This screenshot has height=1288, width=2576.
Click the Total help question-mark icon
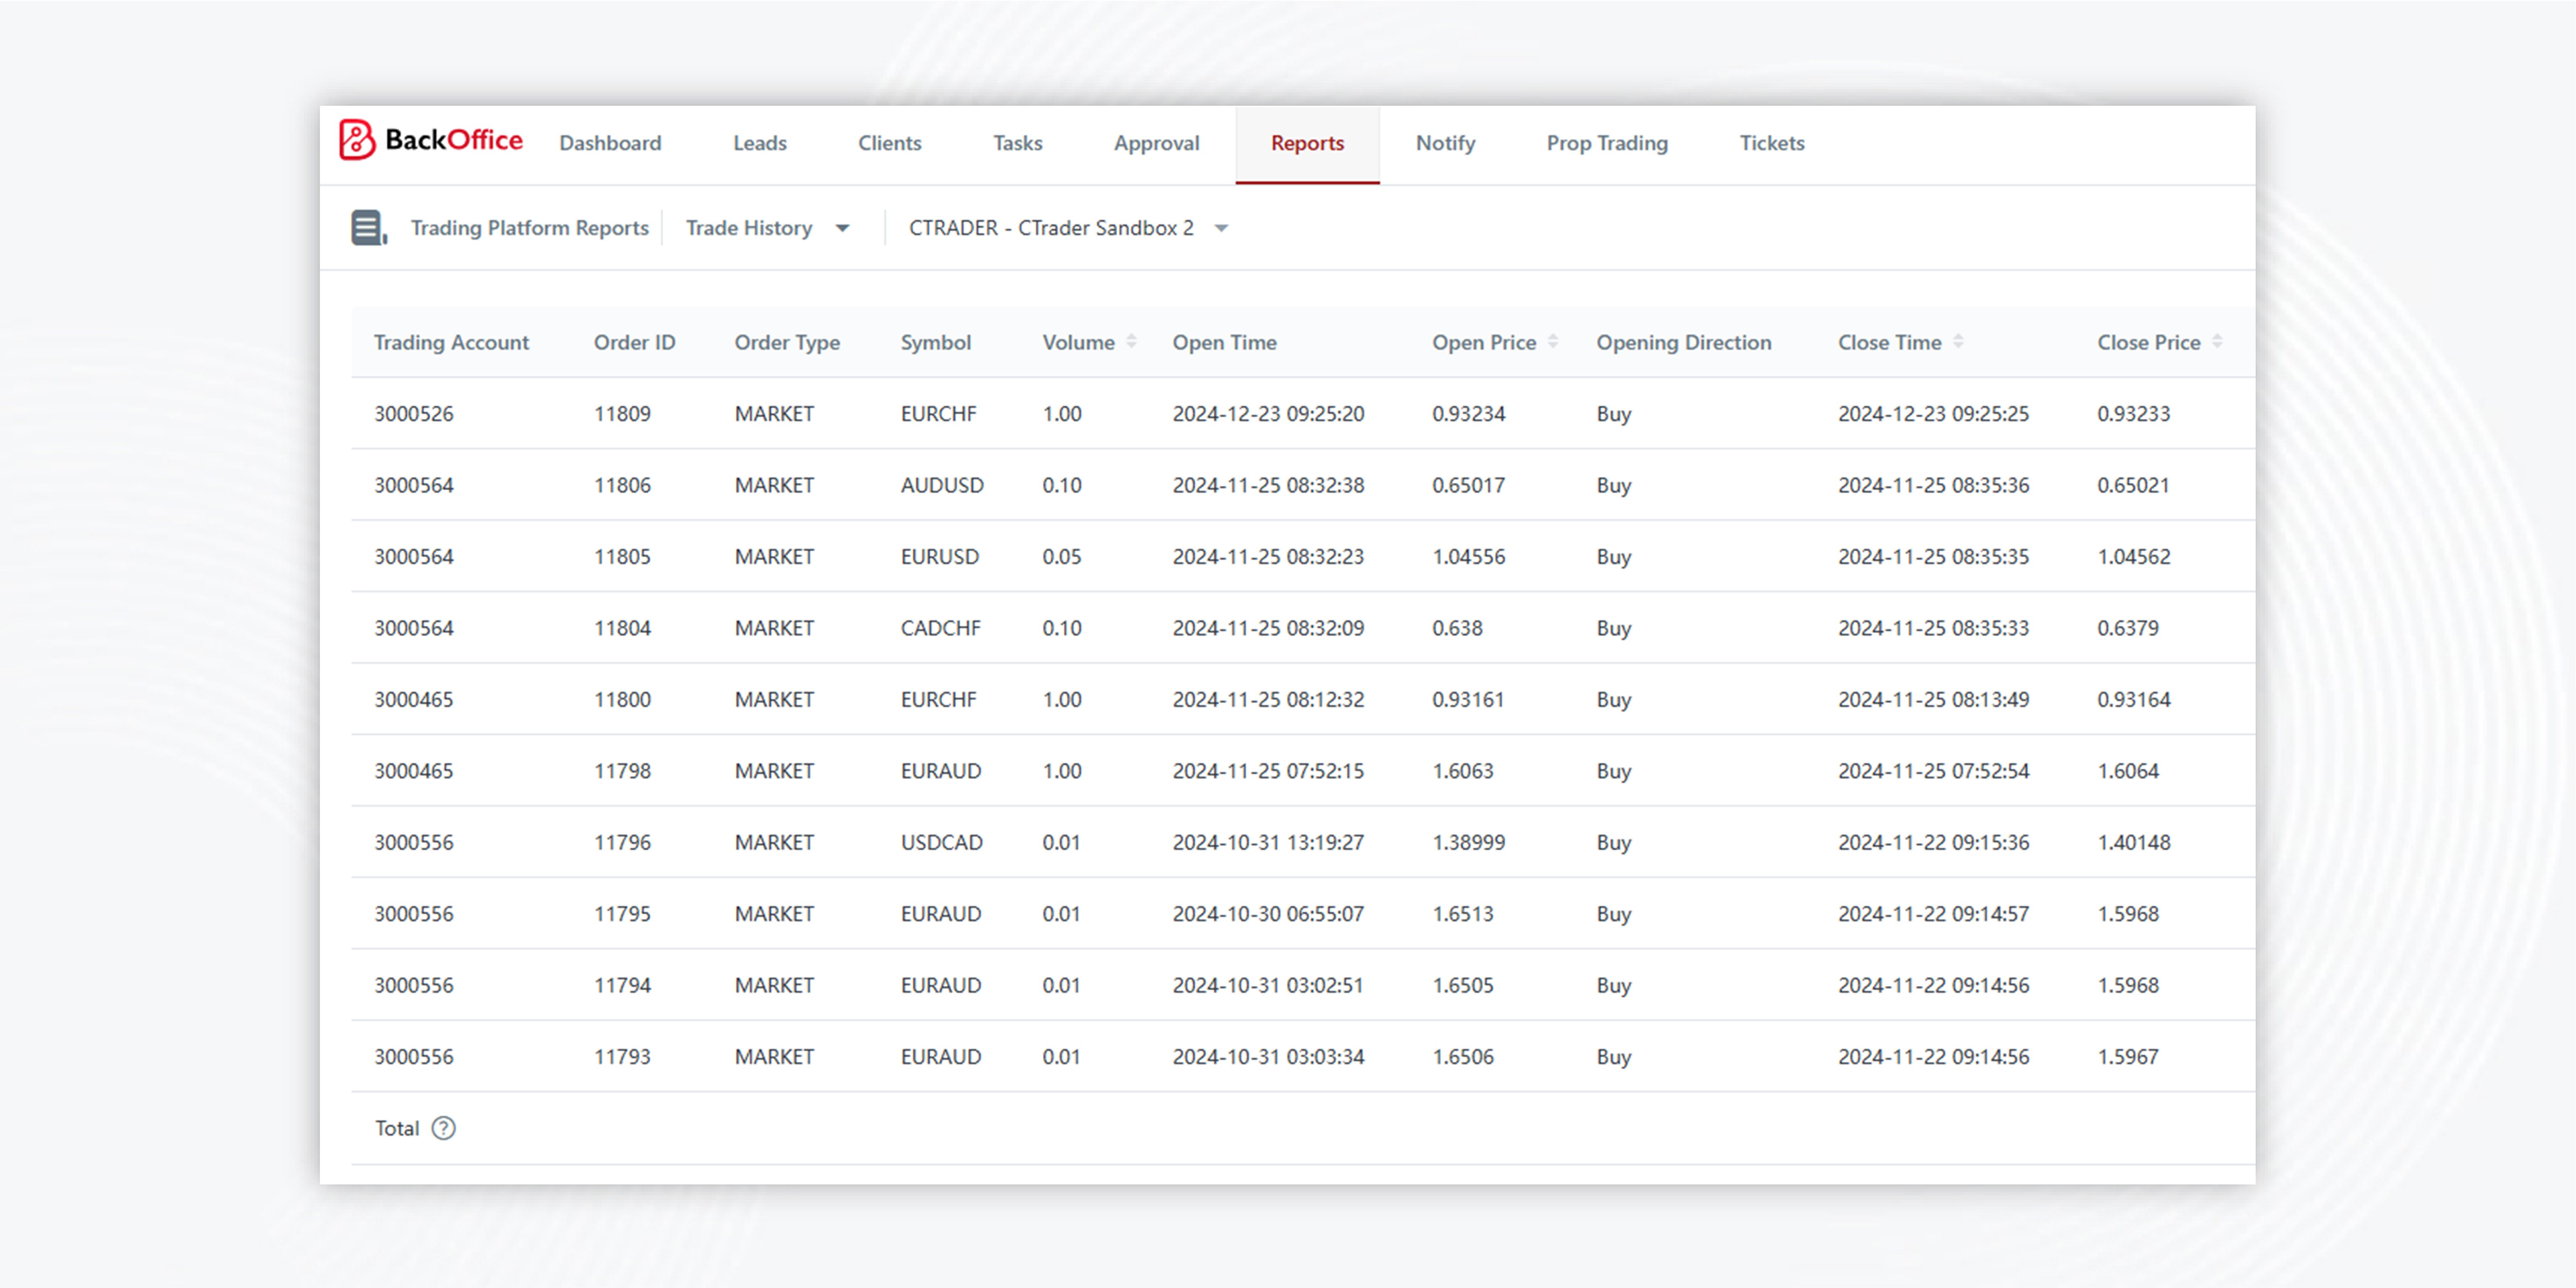443,1128
